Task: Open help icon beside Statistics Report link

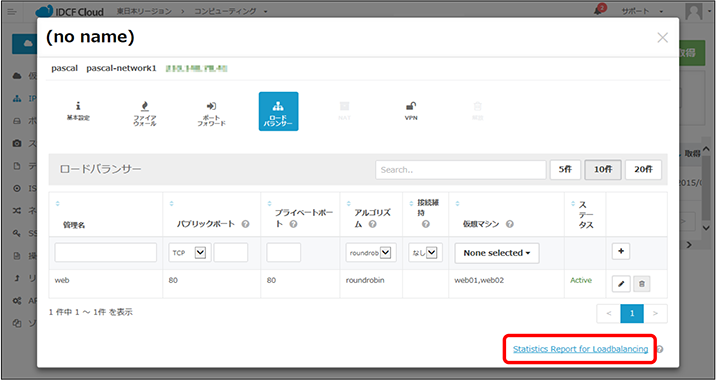Action: [x=660, y=349]
